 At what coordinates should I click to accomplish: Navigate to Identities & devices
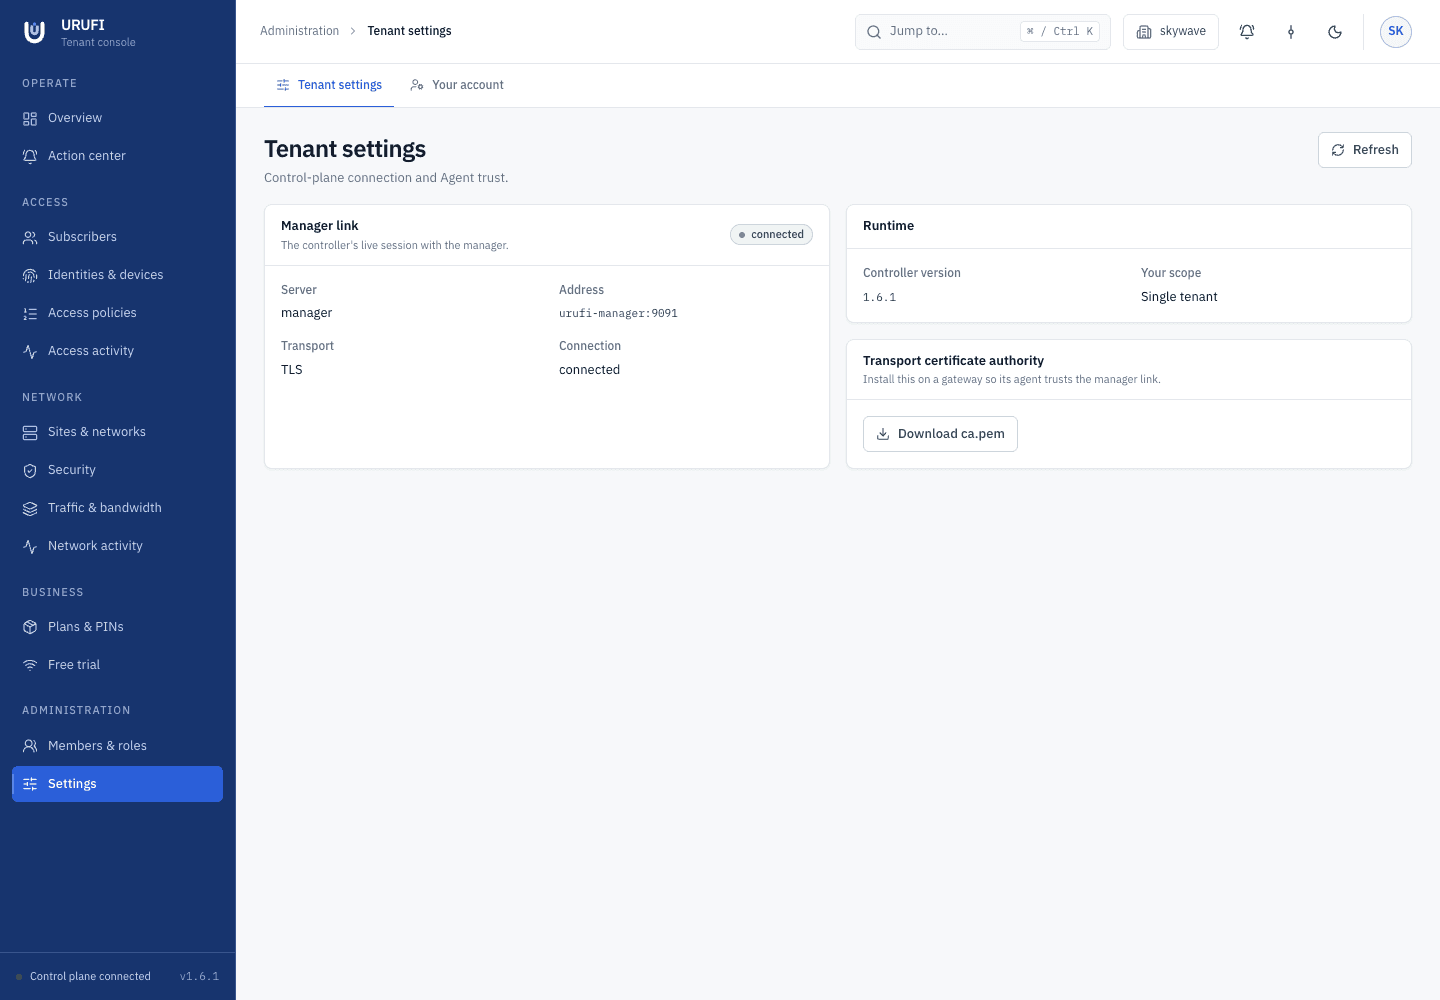pyautogui.click(x=117, y=275)
